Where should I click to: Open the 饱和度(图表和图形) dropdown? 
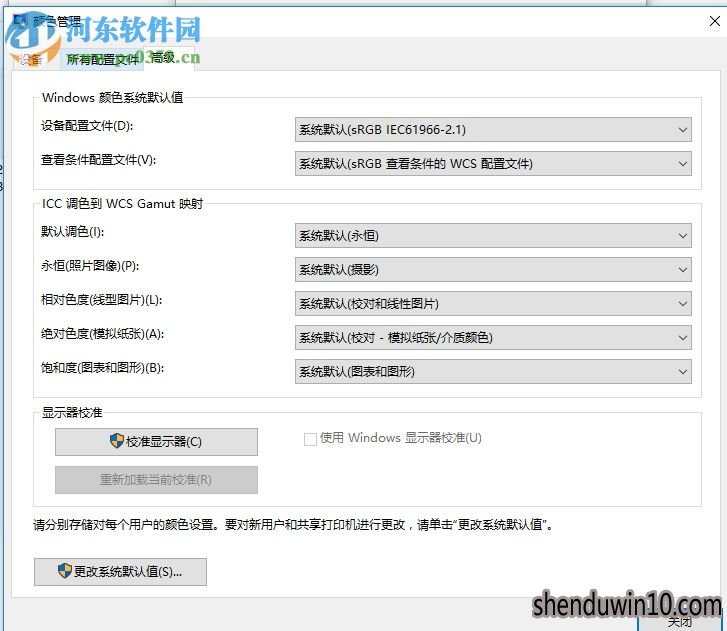[493, 371]
